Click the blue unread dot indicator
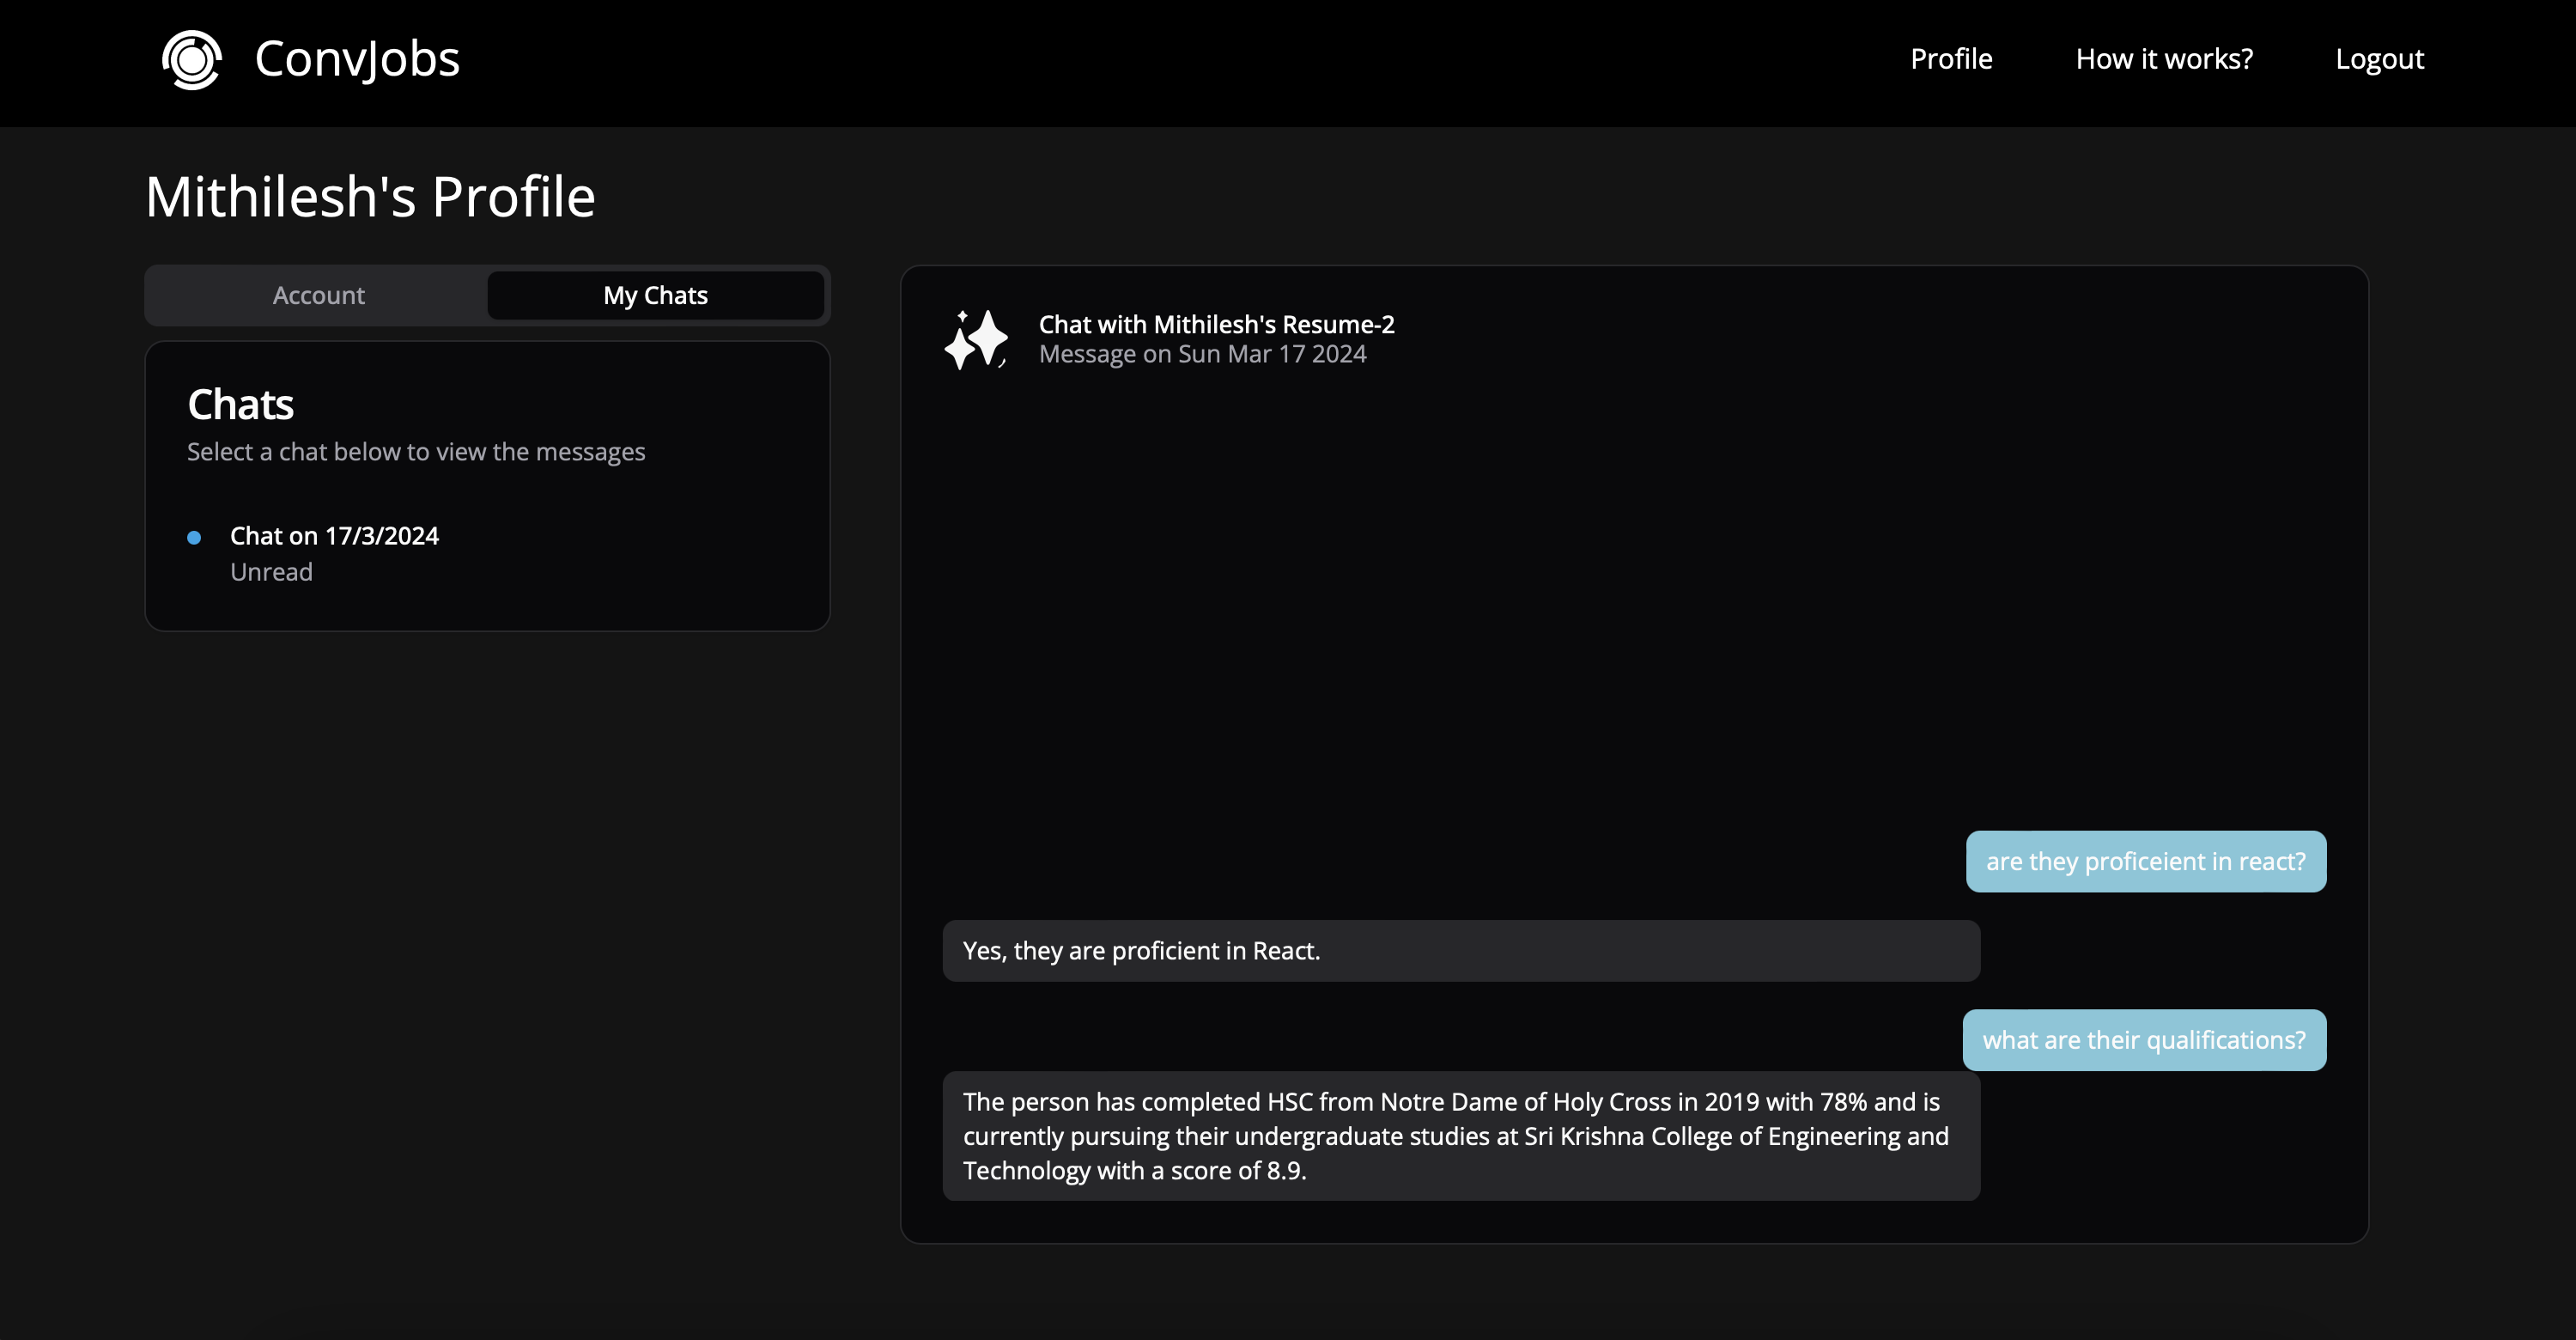 (x=194, y=538)
